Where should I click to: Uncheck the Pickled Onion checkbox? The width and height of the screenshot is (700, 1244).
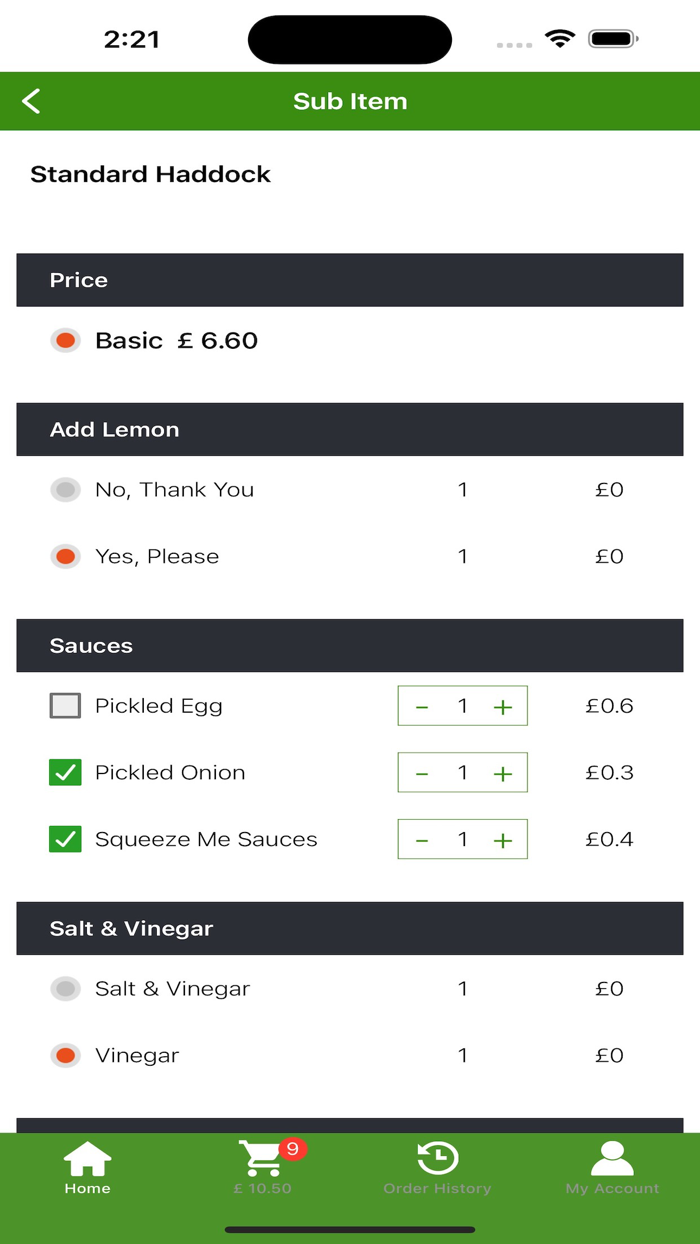click(65, 773)
